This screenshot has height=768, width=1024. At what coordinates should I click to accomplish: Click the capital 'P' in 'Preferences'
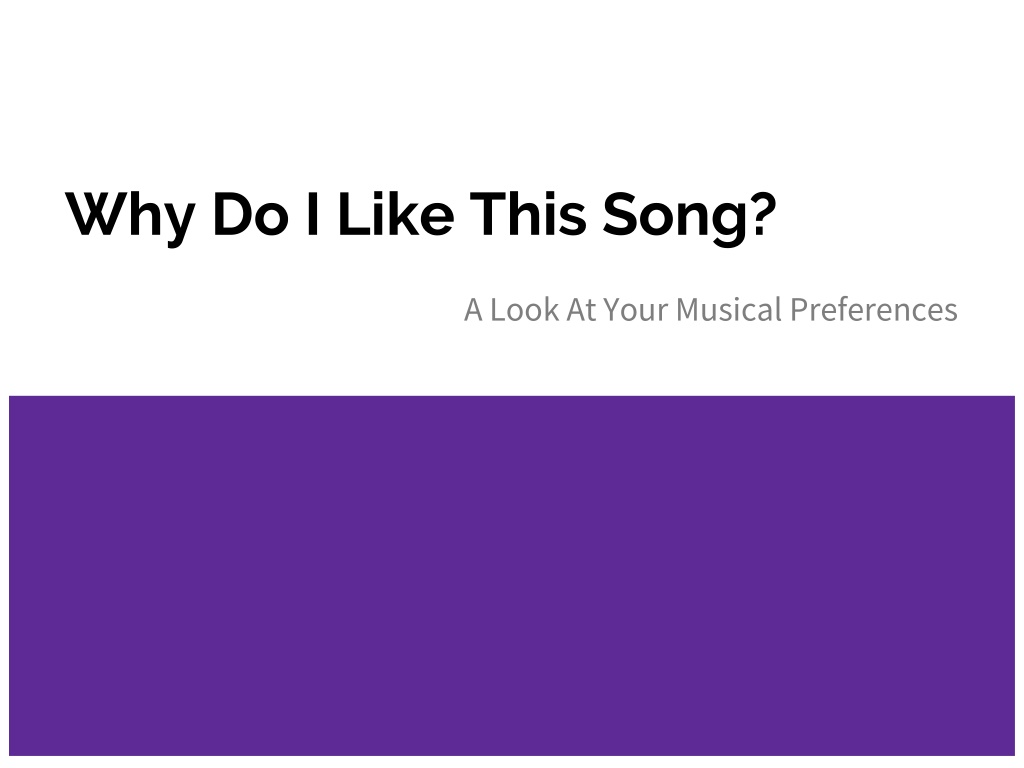(x=799, y=310)
